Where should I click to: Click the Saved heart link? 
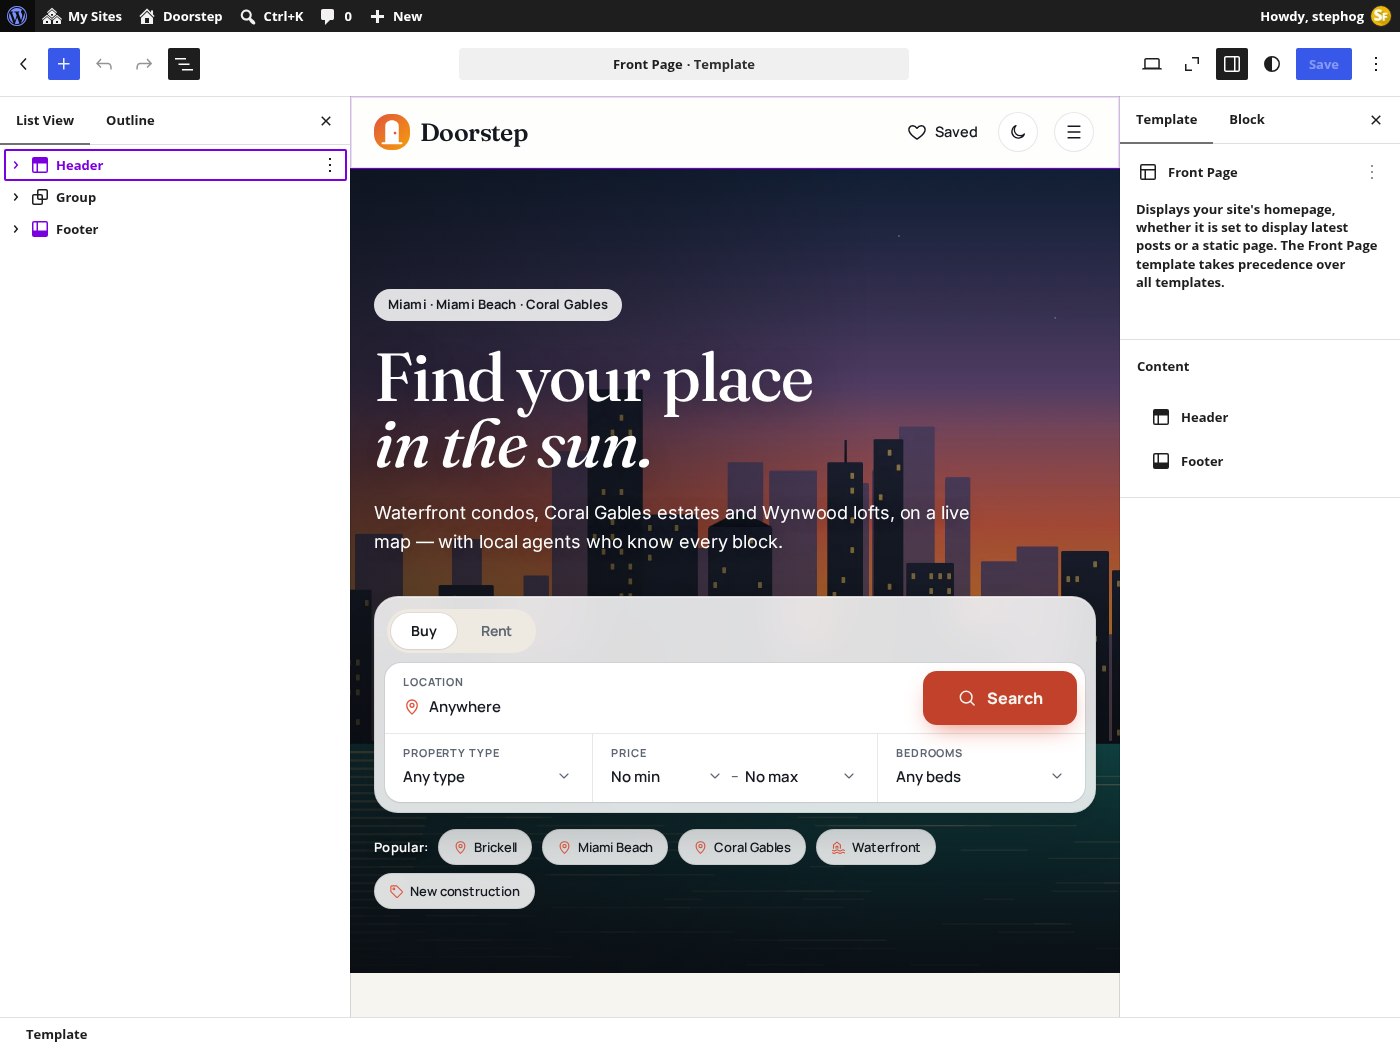click(x=942, y=132)
